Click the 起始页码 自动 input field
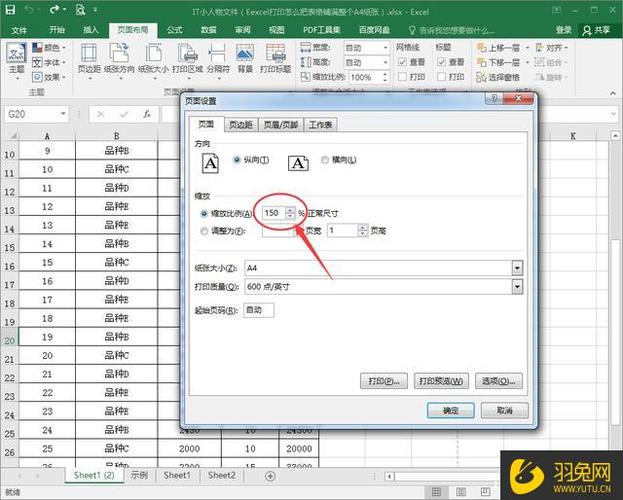 coord(258,310)
